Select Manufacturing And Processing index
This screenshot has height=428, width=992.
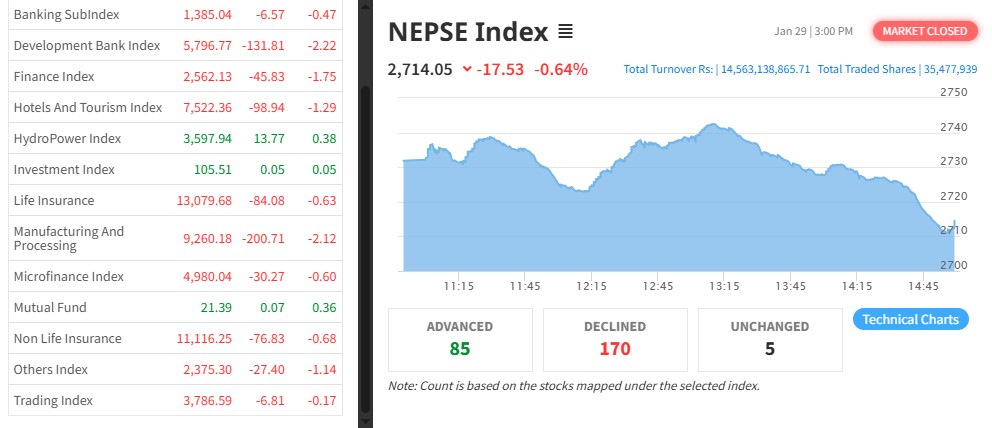tap(69, 238)
